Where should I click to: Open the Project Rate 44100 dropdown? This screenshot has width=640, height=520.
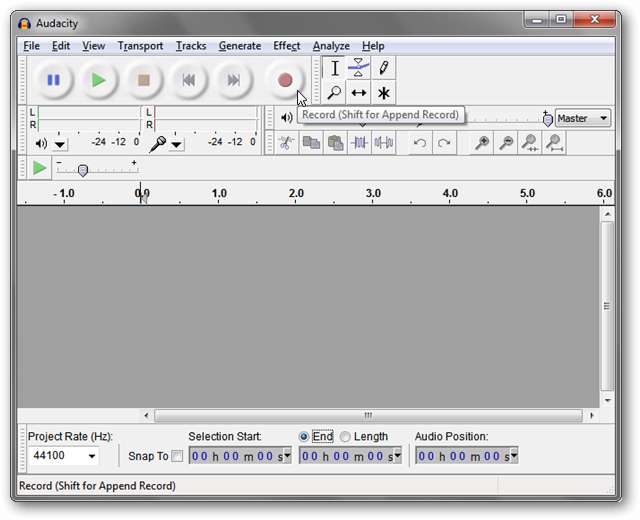click(93, 456)
